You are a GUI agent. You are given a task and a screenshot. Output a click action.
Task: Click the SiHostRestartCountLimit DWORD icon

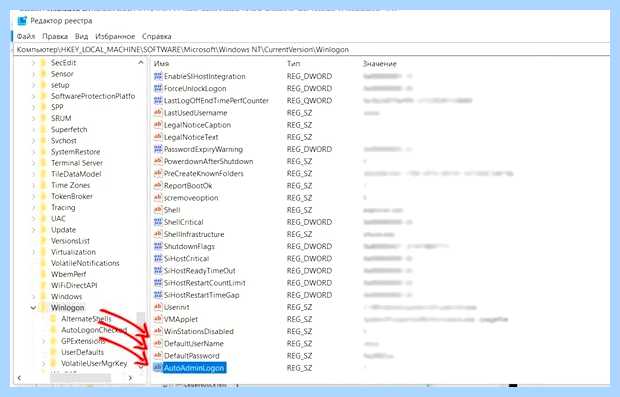(158, 283)
